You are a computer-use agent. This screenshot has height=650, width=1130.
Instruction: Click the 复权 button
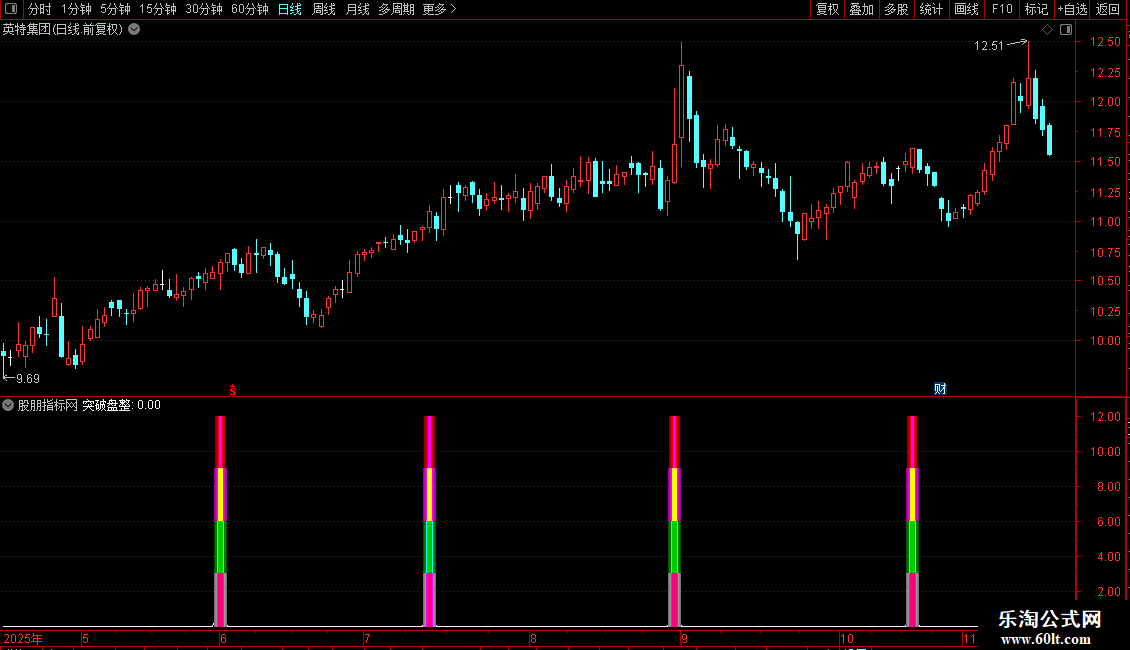point(827,9)
